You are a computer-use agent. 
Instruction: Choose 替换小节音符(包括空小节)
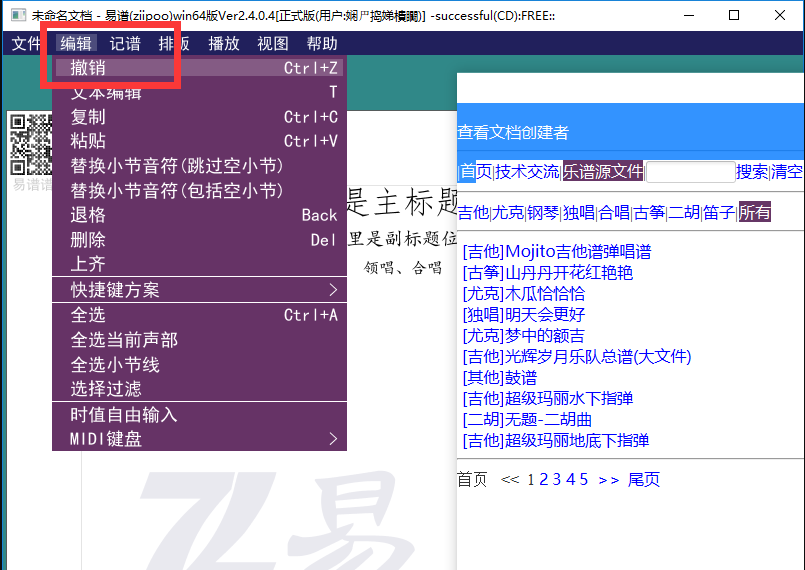[199, 191]
